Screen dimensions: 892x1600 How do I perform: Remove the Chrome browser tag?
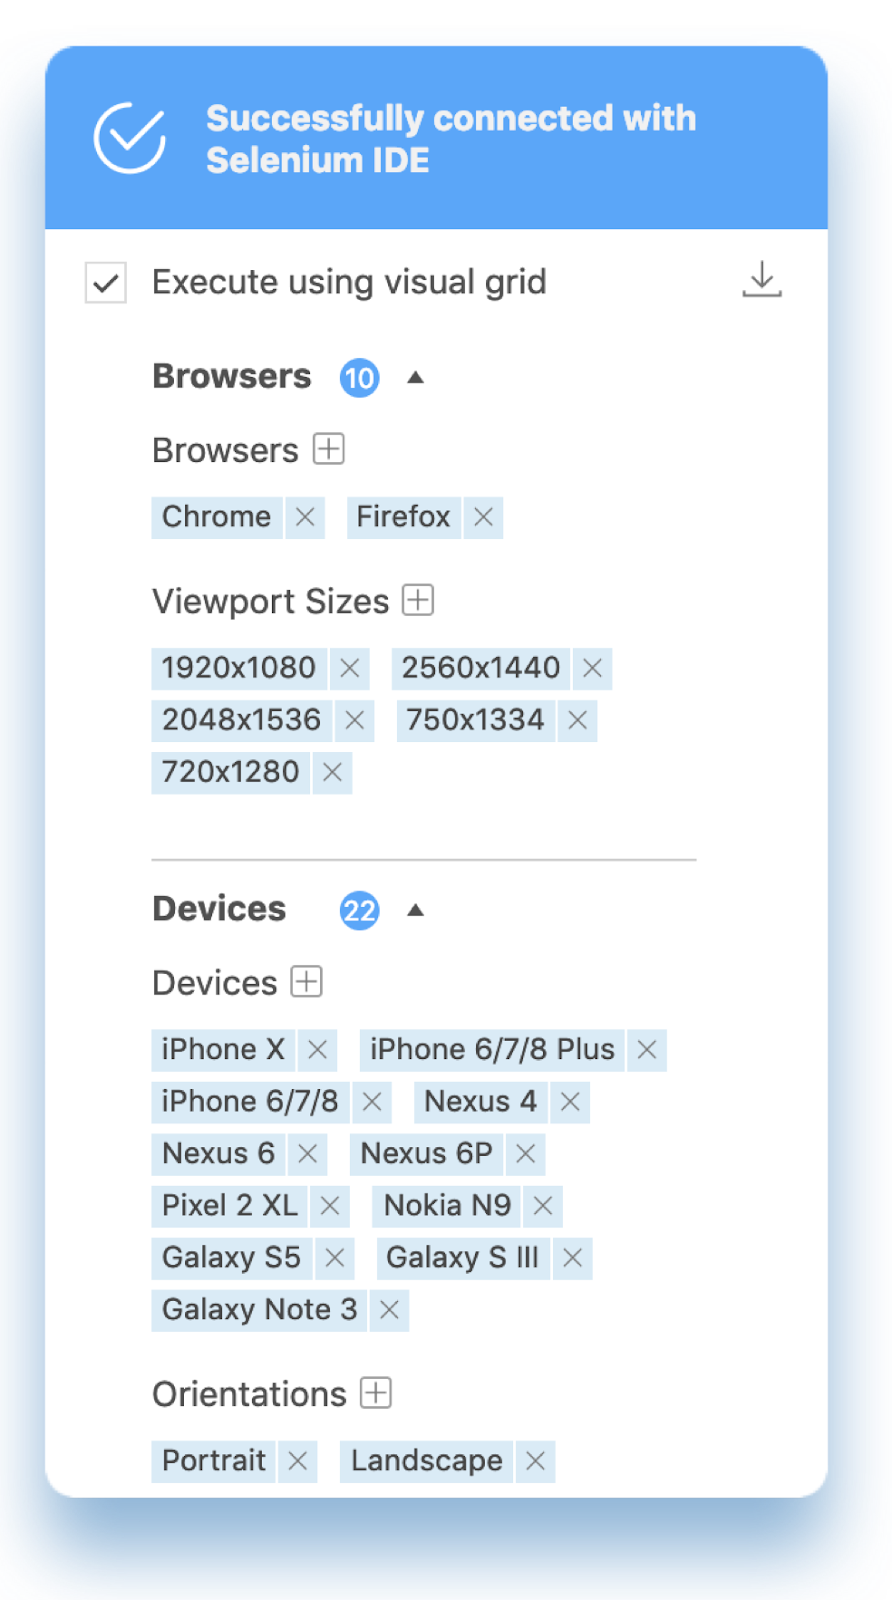(305, 517)
